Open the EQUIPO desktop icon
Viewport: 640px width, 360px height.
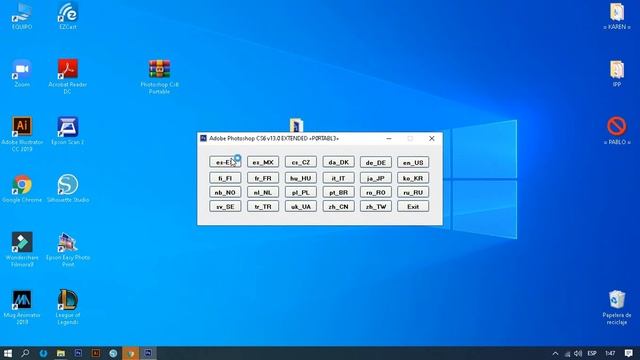pyautogui.click(x=22, y=16)
